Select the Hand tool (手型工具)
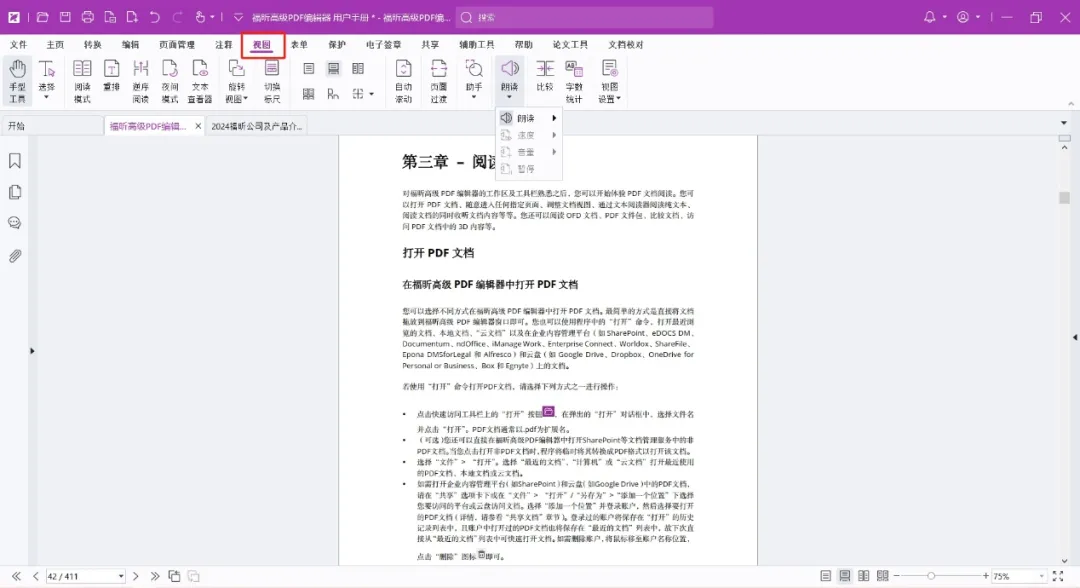1080x588 pixels. (x=17, y=81)
